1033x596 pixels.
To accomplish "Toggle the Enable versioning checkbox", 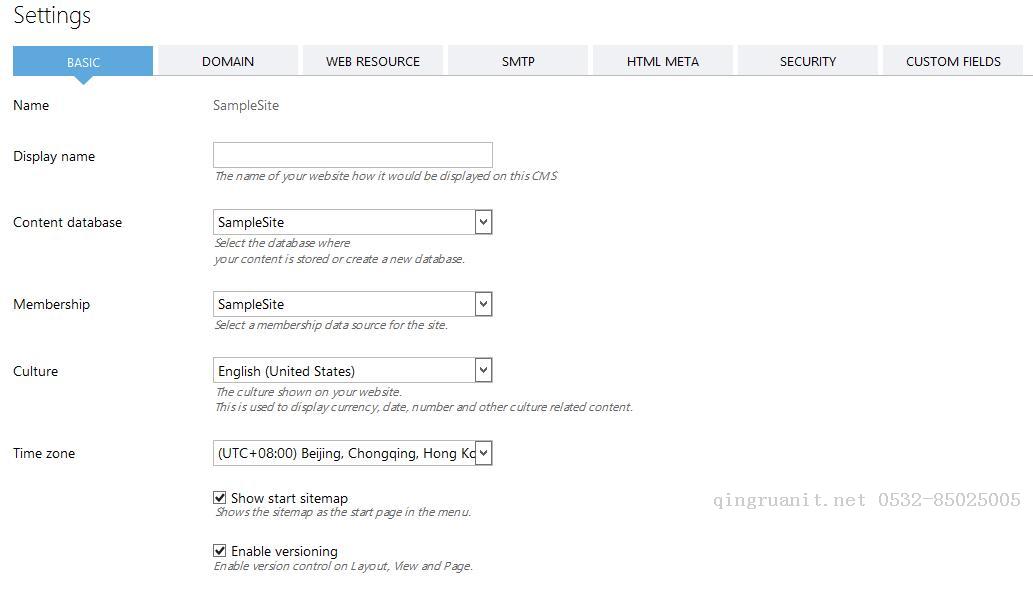I will [219, 551].
